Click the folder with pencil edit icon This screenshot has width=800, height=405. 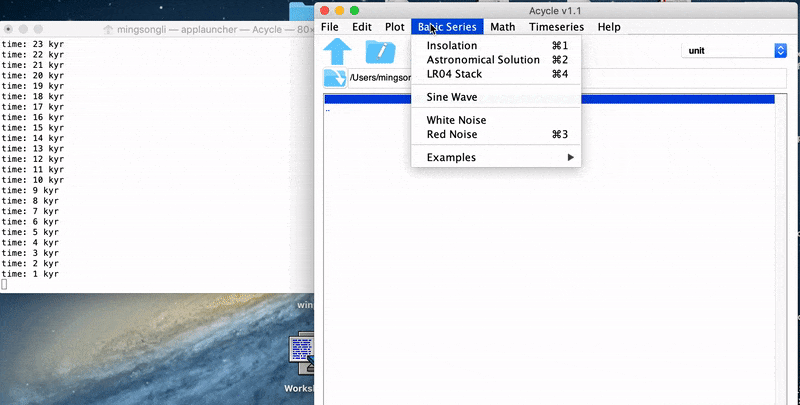(x=381, y=51)
